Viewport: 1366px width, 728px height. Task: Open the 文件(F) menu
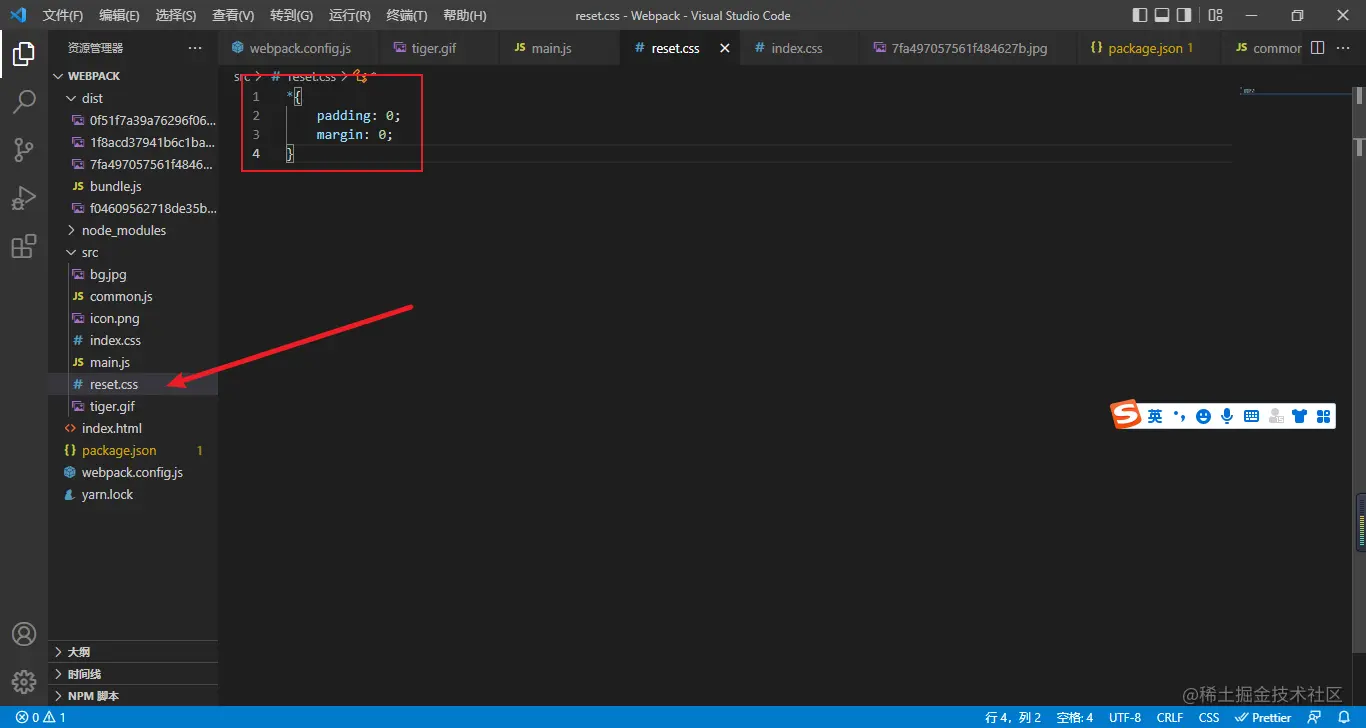pyautogui.click(x=63, y=15)
